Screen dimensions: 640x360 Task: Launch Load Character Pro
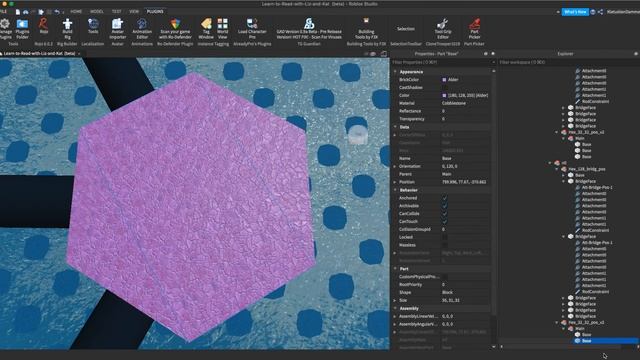point(252,29)
